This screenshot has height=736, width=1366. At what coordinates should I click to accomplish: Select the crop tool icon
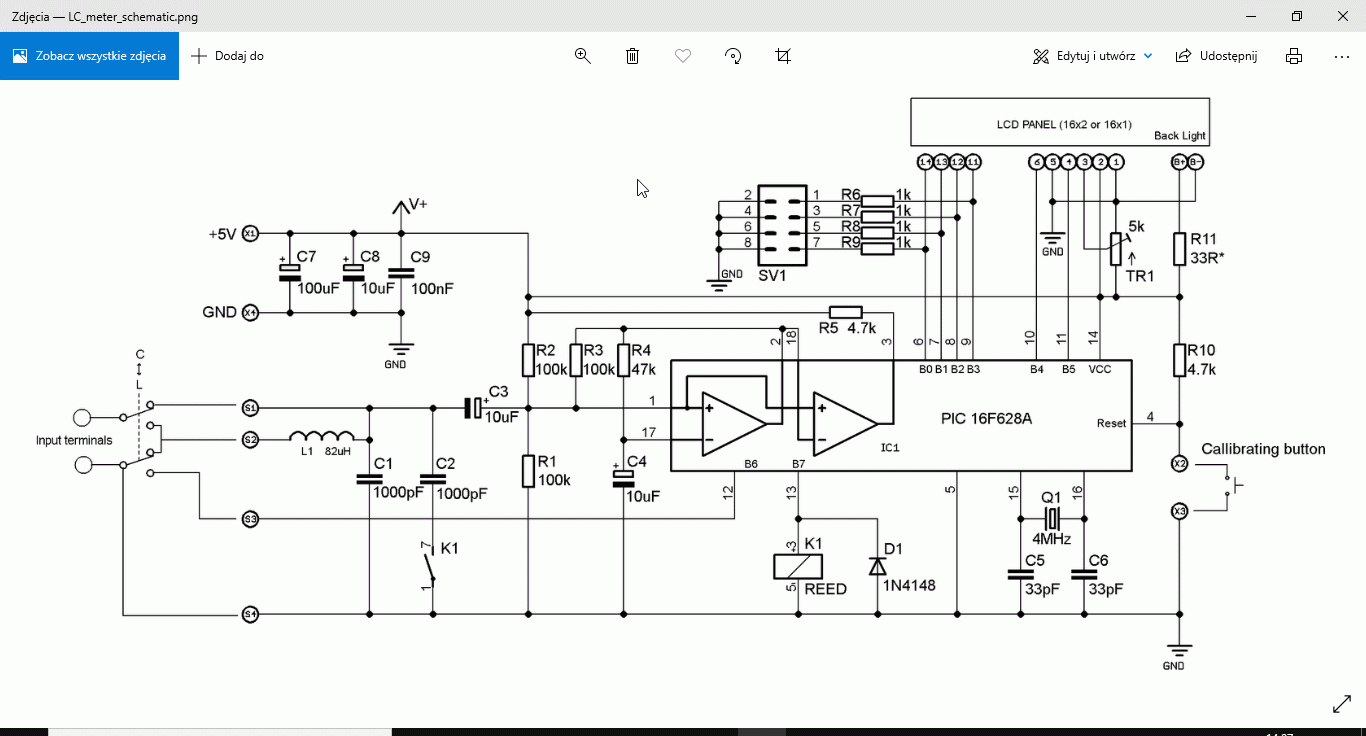click(x=783, y=56)
